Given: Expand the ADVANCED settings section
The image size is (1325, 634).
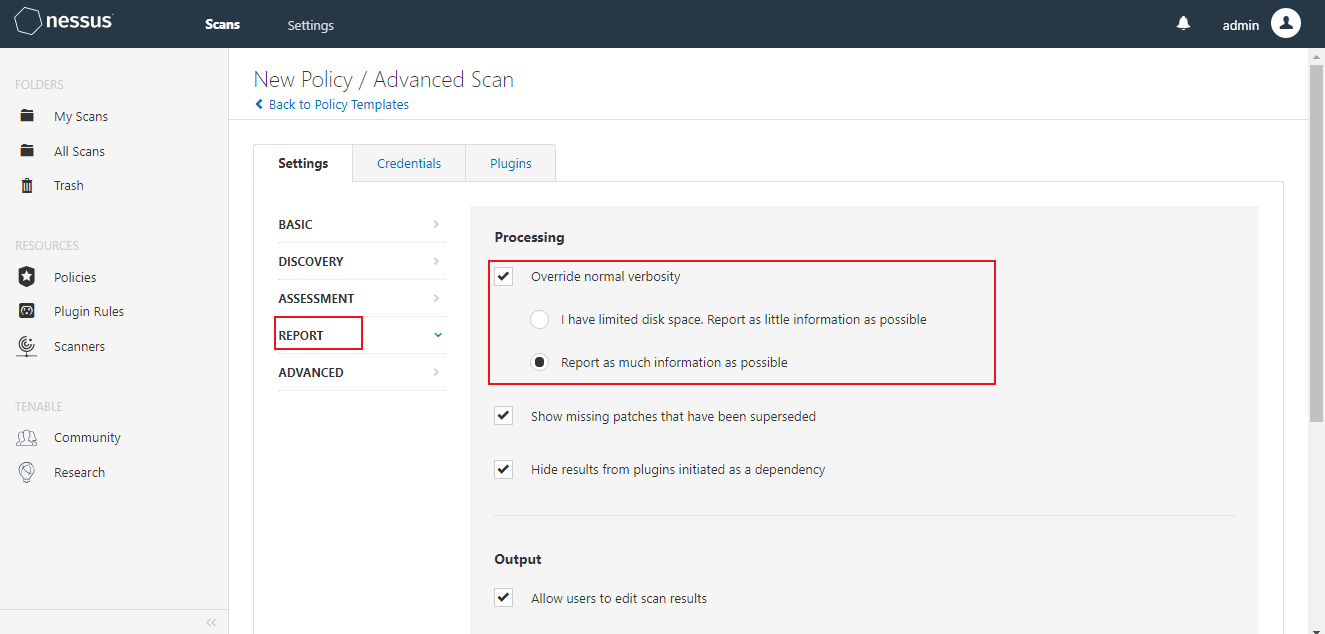Looking at the screenshot, I should click(x=360, y=373).
